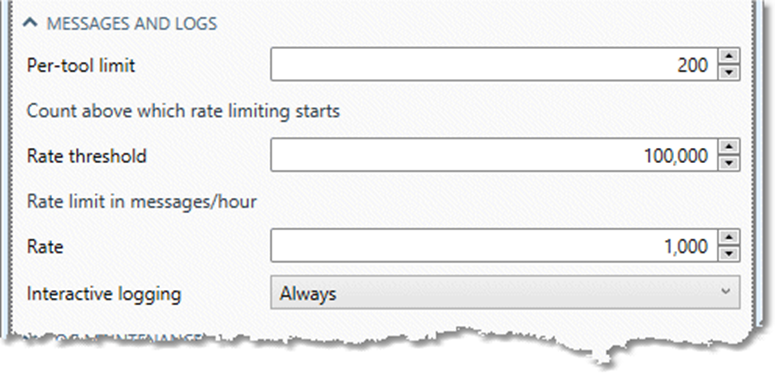This screenshot has width=775, height=375.
Task: Decrease Per-tool limit with down arrow
Action: pyautogui.click(x=729, y=72)
